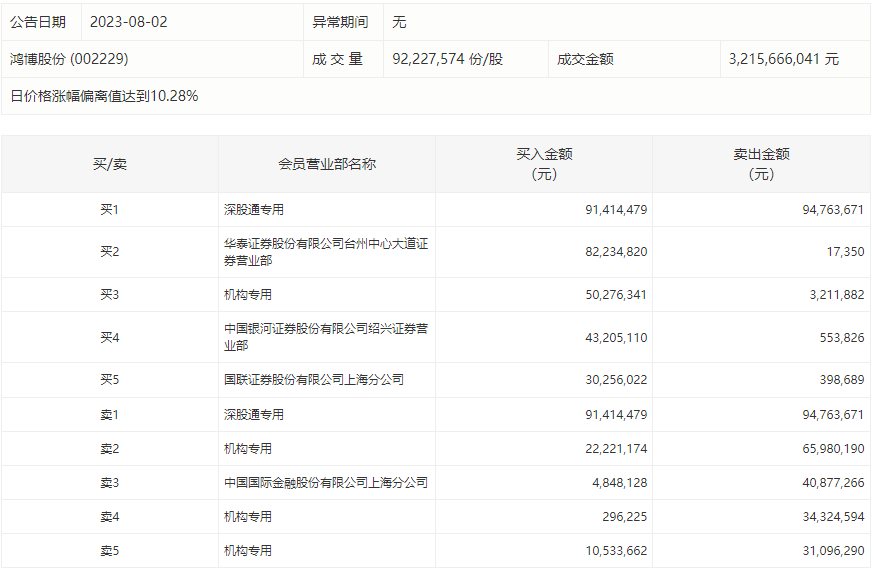Click the 异常期间 label
The image size is (874, 568).
point(340,22)
